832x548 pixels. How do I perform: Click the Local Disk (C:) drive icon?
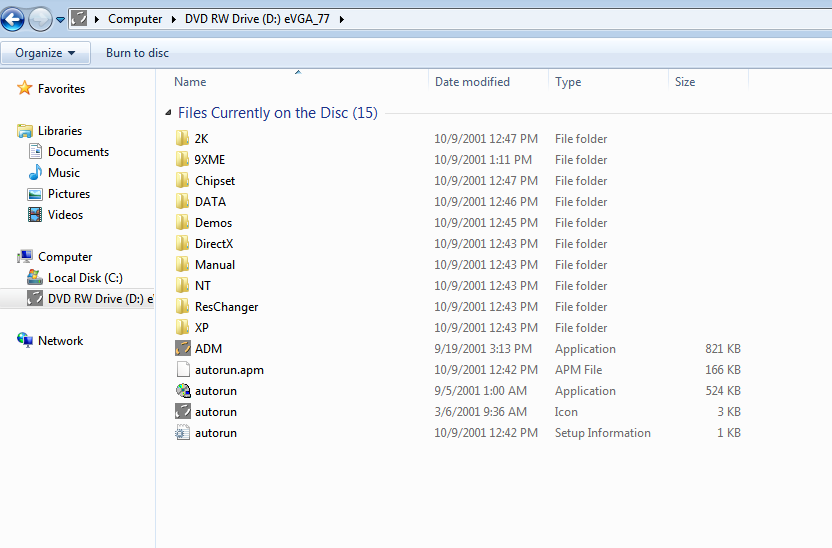pyautogui.click(x=35, y=277)
